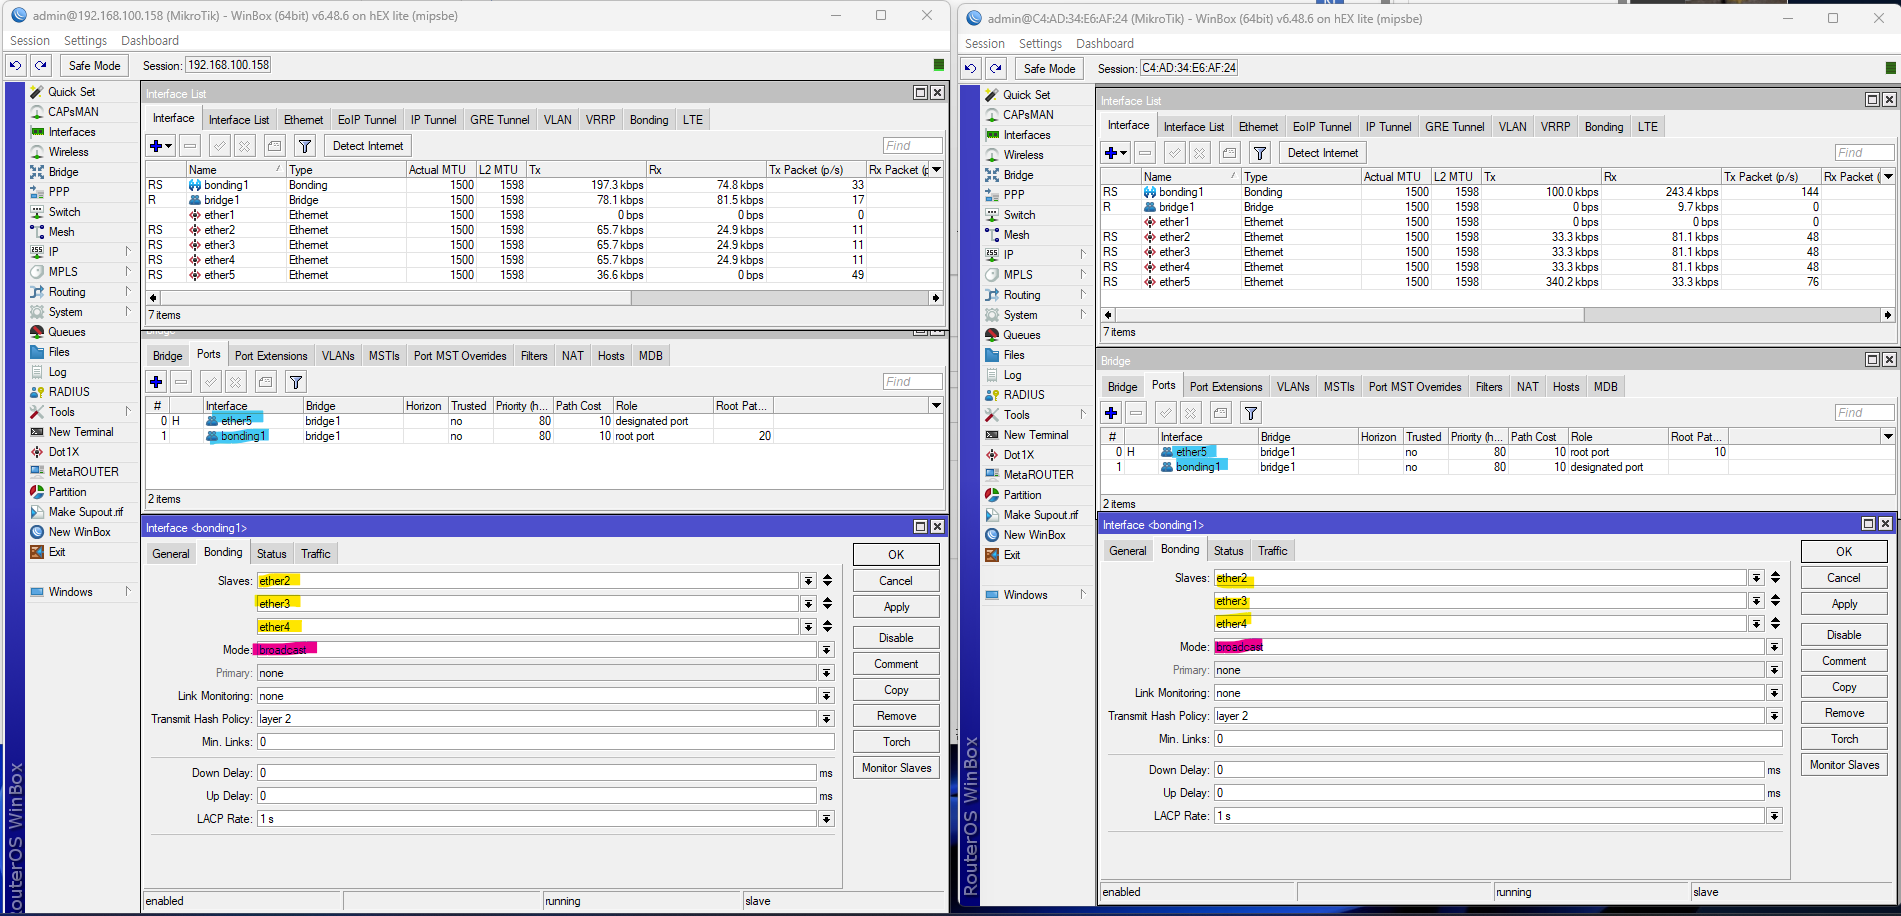Click the undo icon in right WinBox window
This screenshot has height=916, width=1901.
971,69
